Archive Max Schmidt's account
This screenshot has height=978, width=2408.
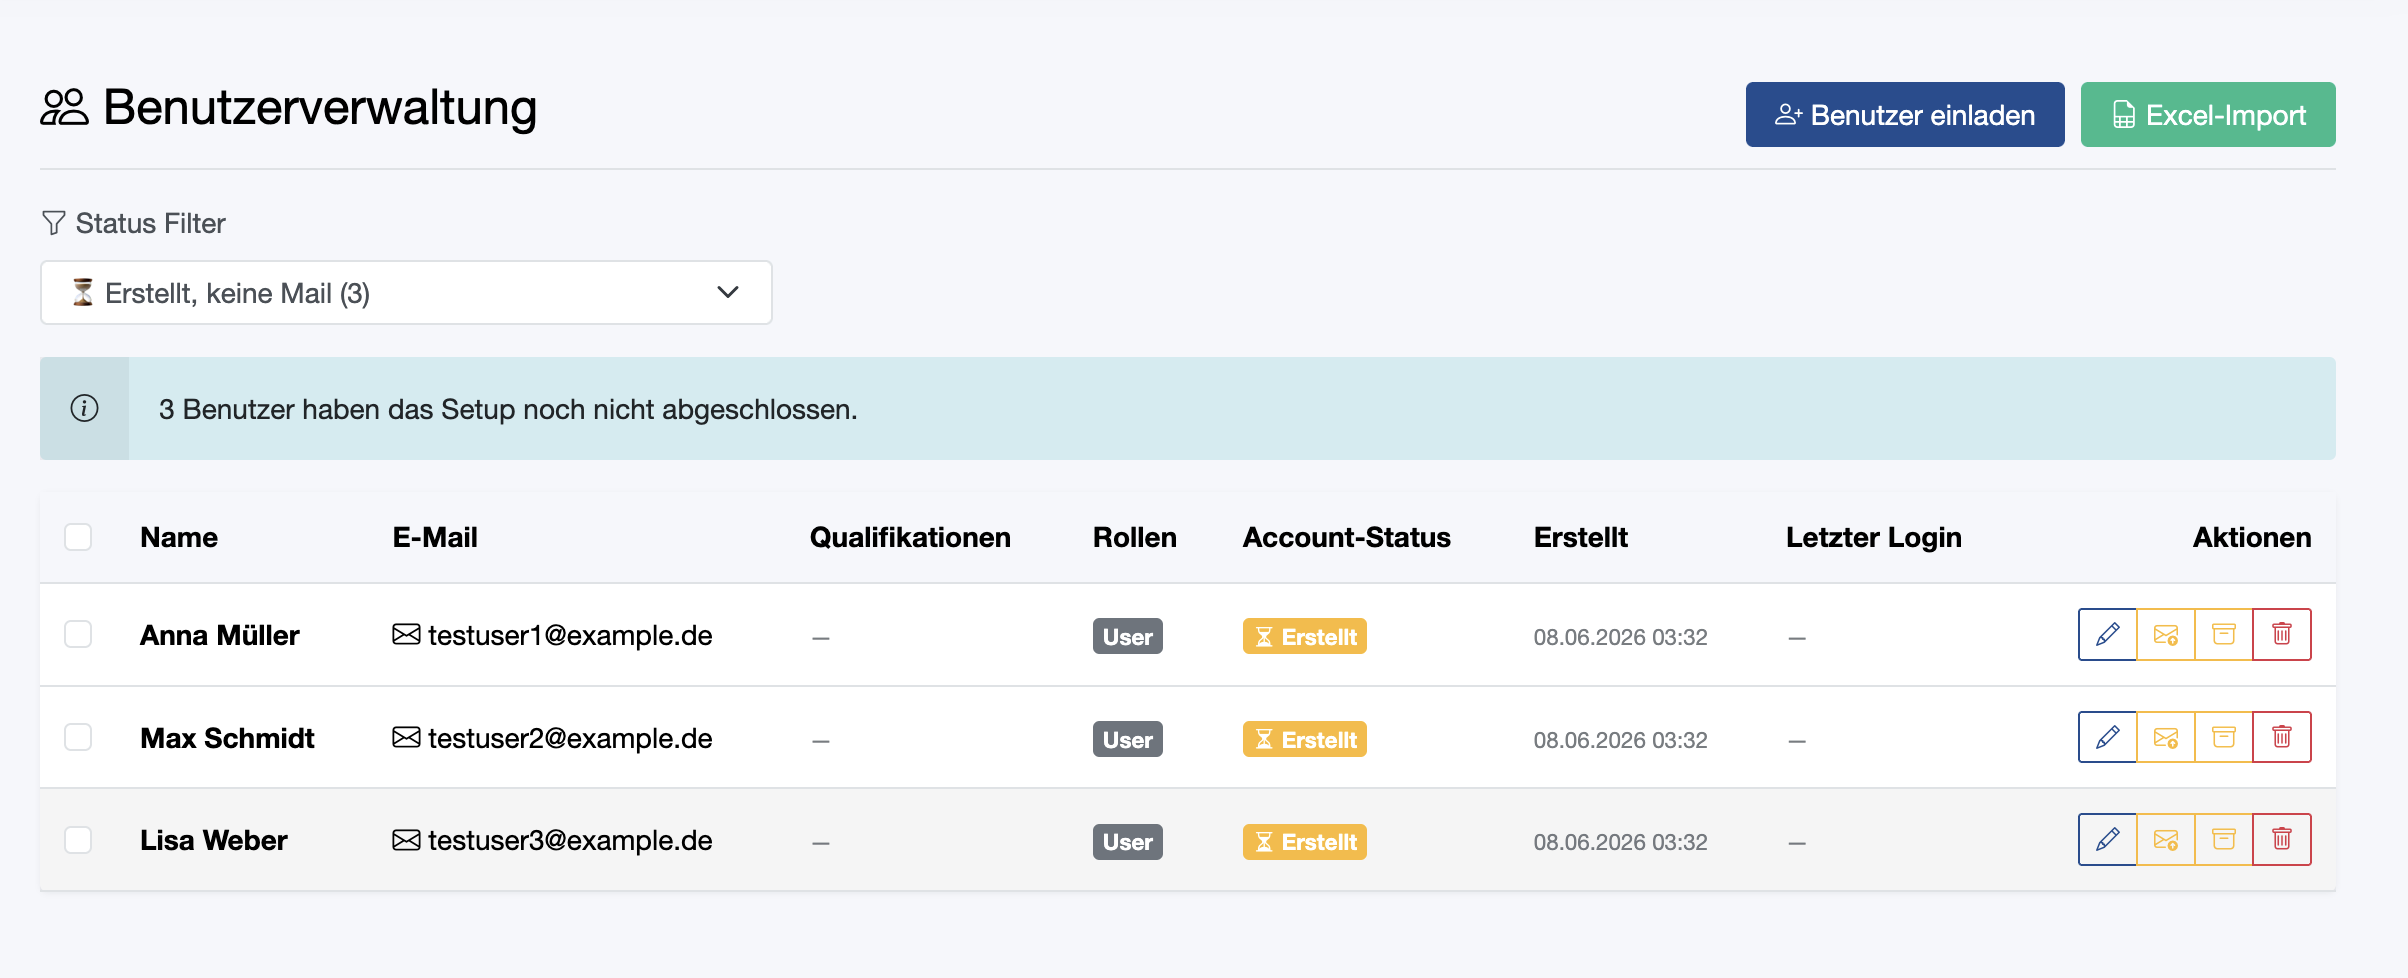[x=2223, y=737]
